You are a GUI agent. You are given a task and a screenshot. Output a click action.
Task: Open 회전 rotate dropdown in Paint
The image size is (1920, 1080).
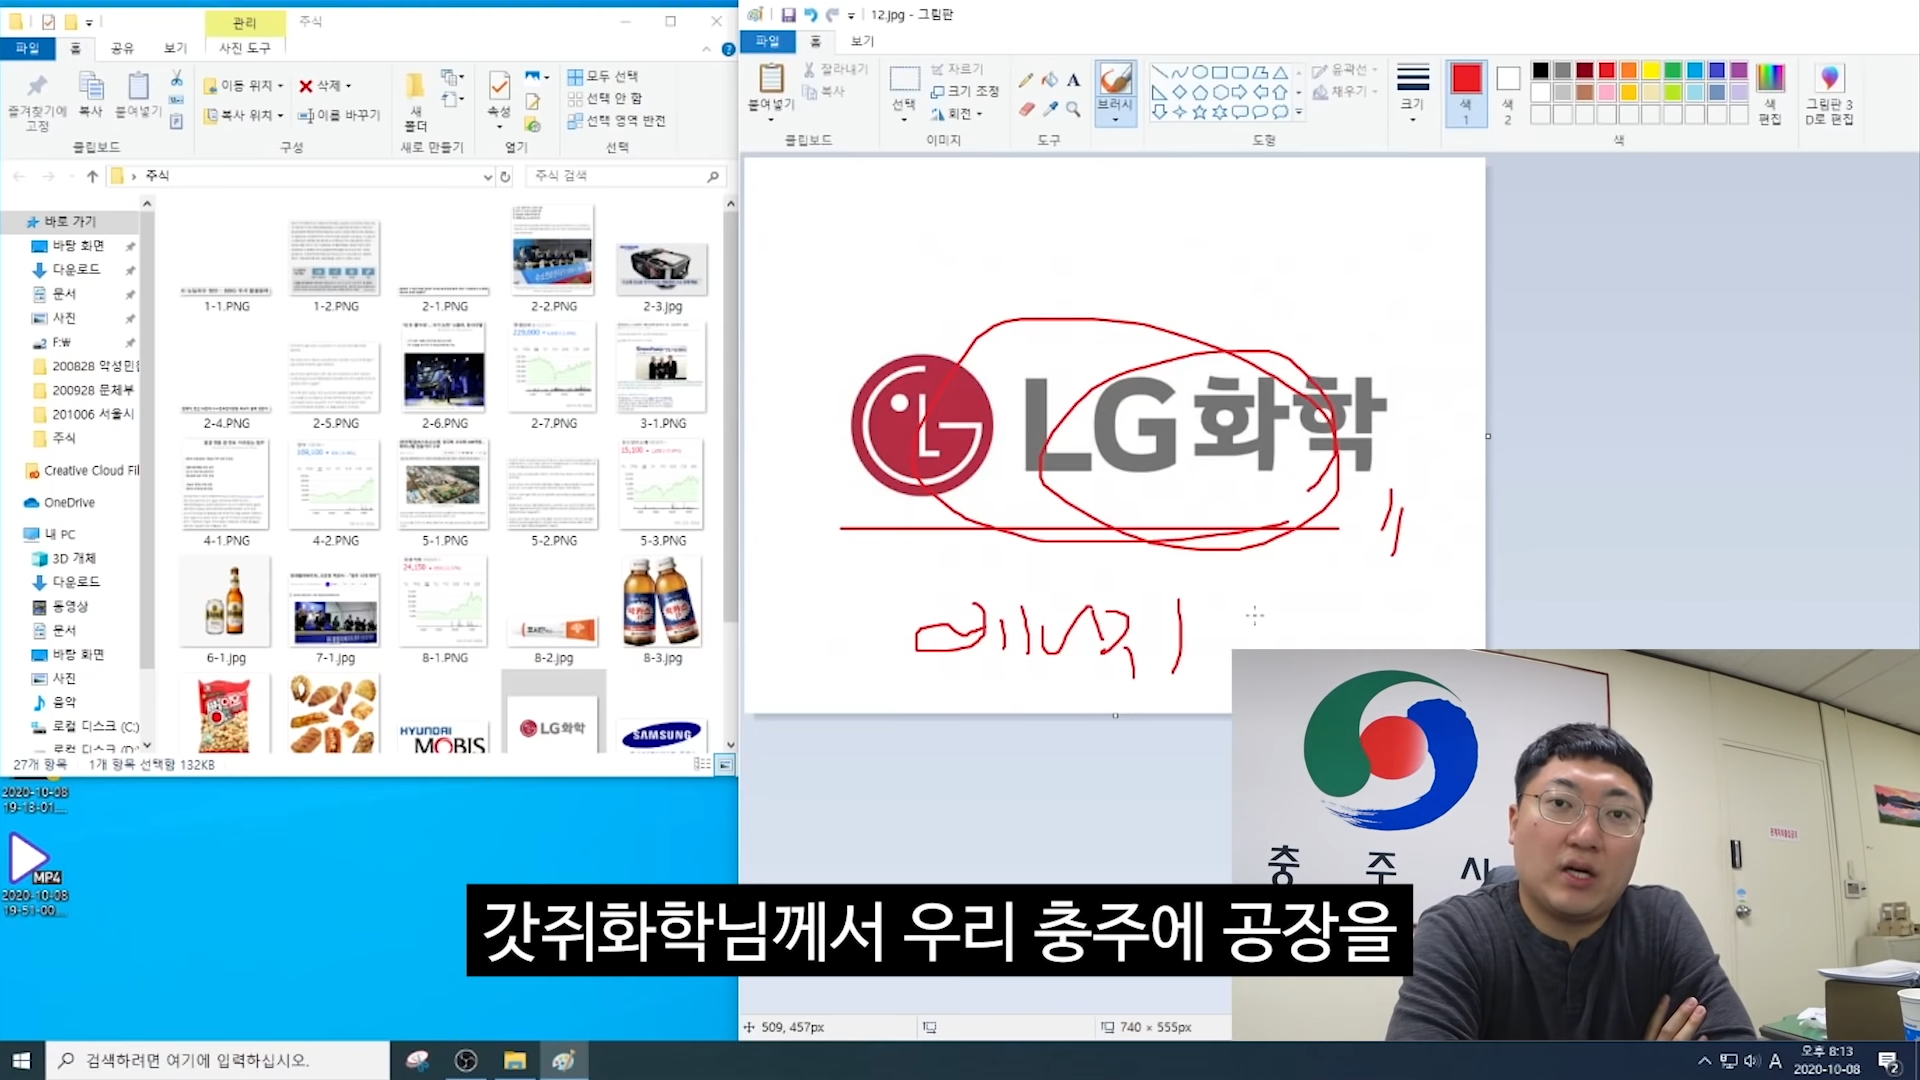pyautogui.click(x=957, y=113)
